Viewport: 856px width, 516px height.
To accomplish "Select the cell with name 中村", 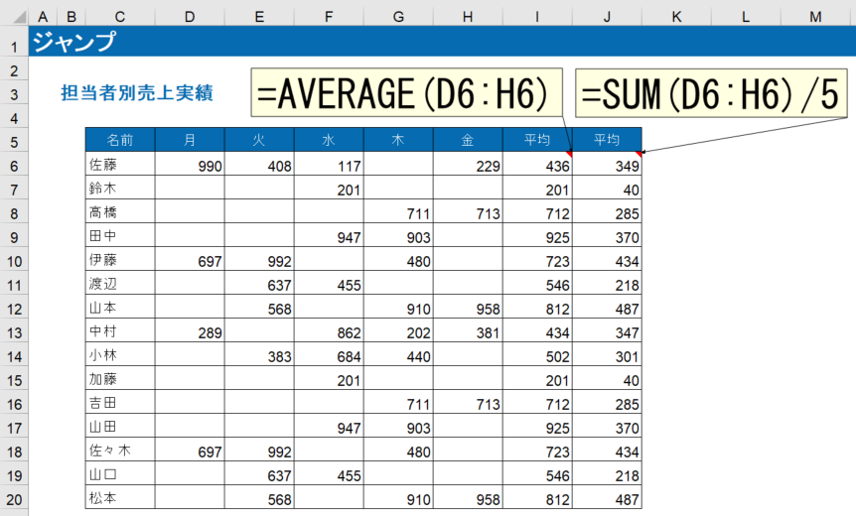I will (x=120, y=331).
